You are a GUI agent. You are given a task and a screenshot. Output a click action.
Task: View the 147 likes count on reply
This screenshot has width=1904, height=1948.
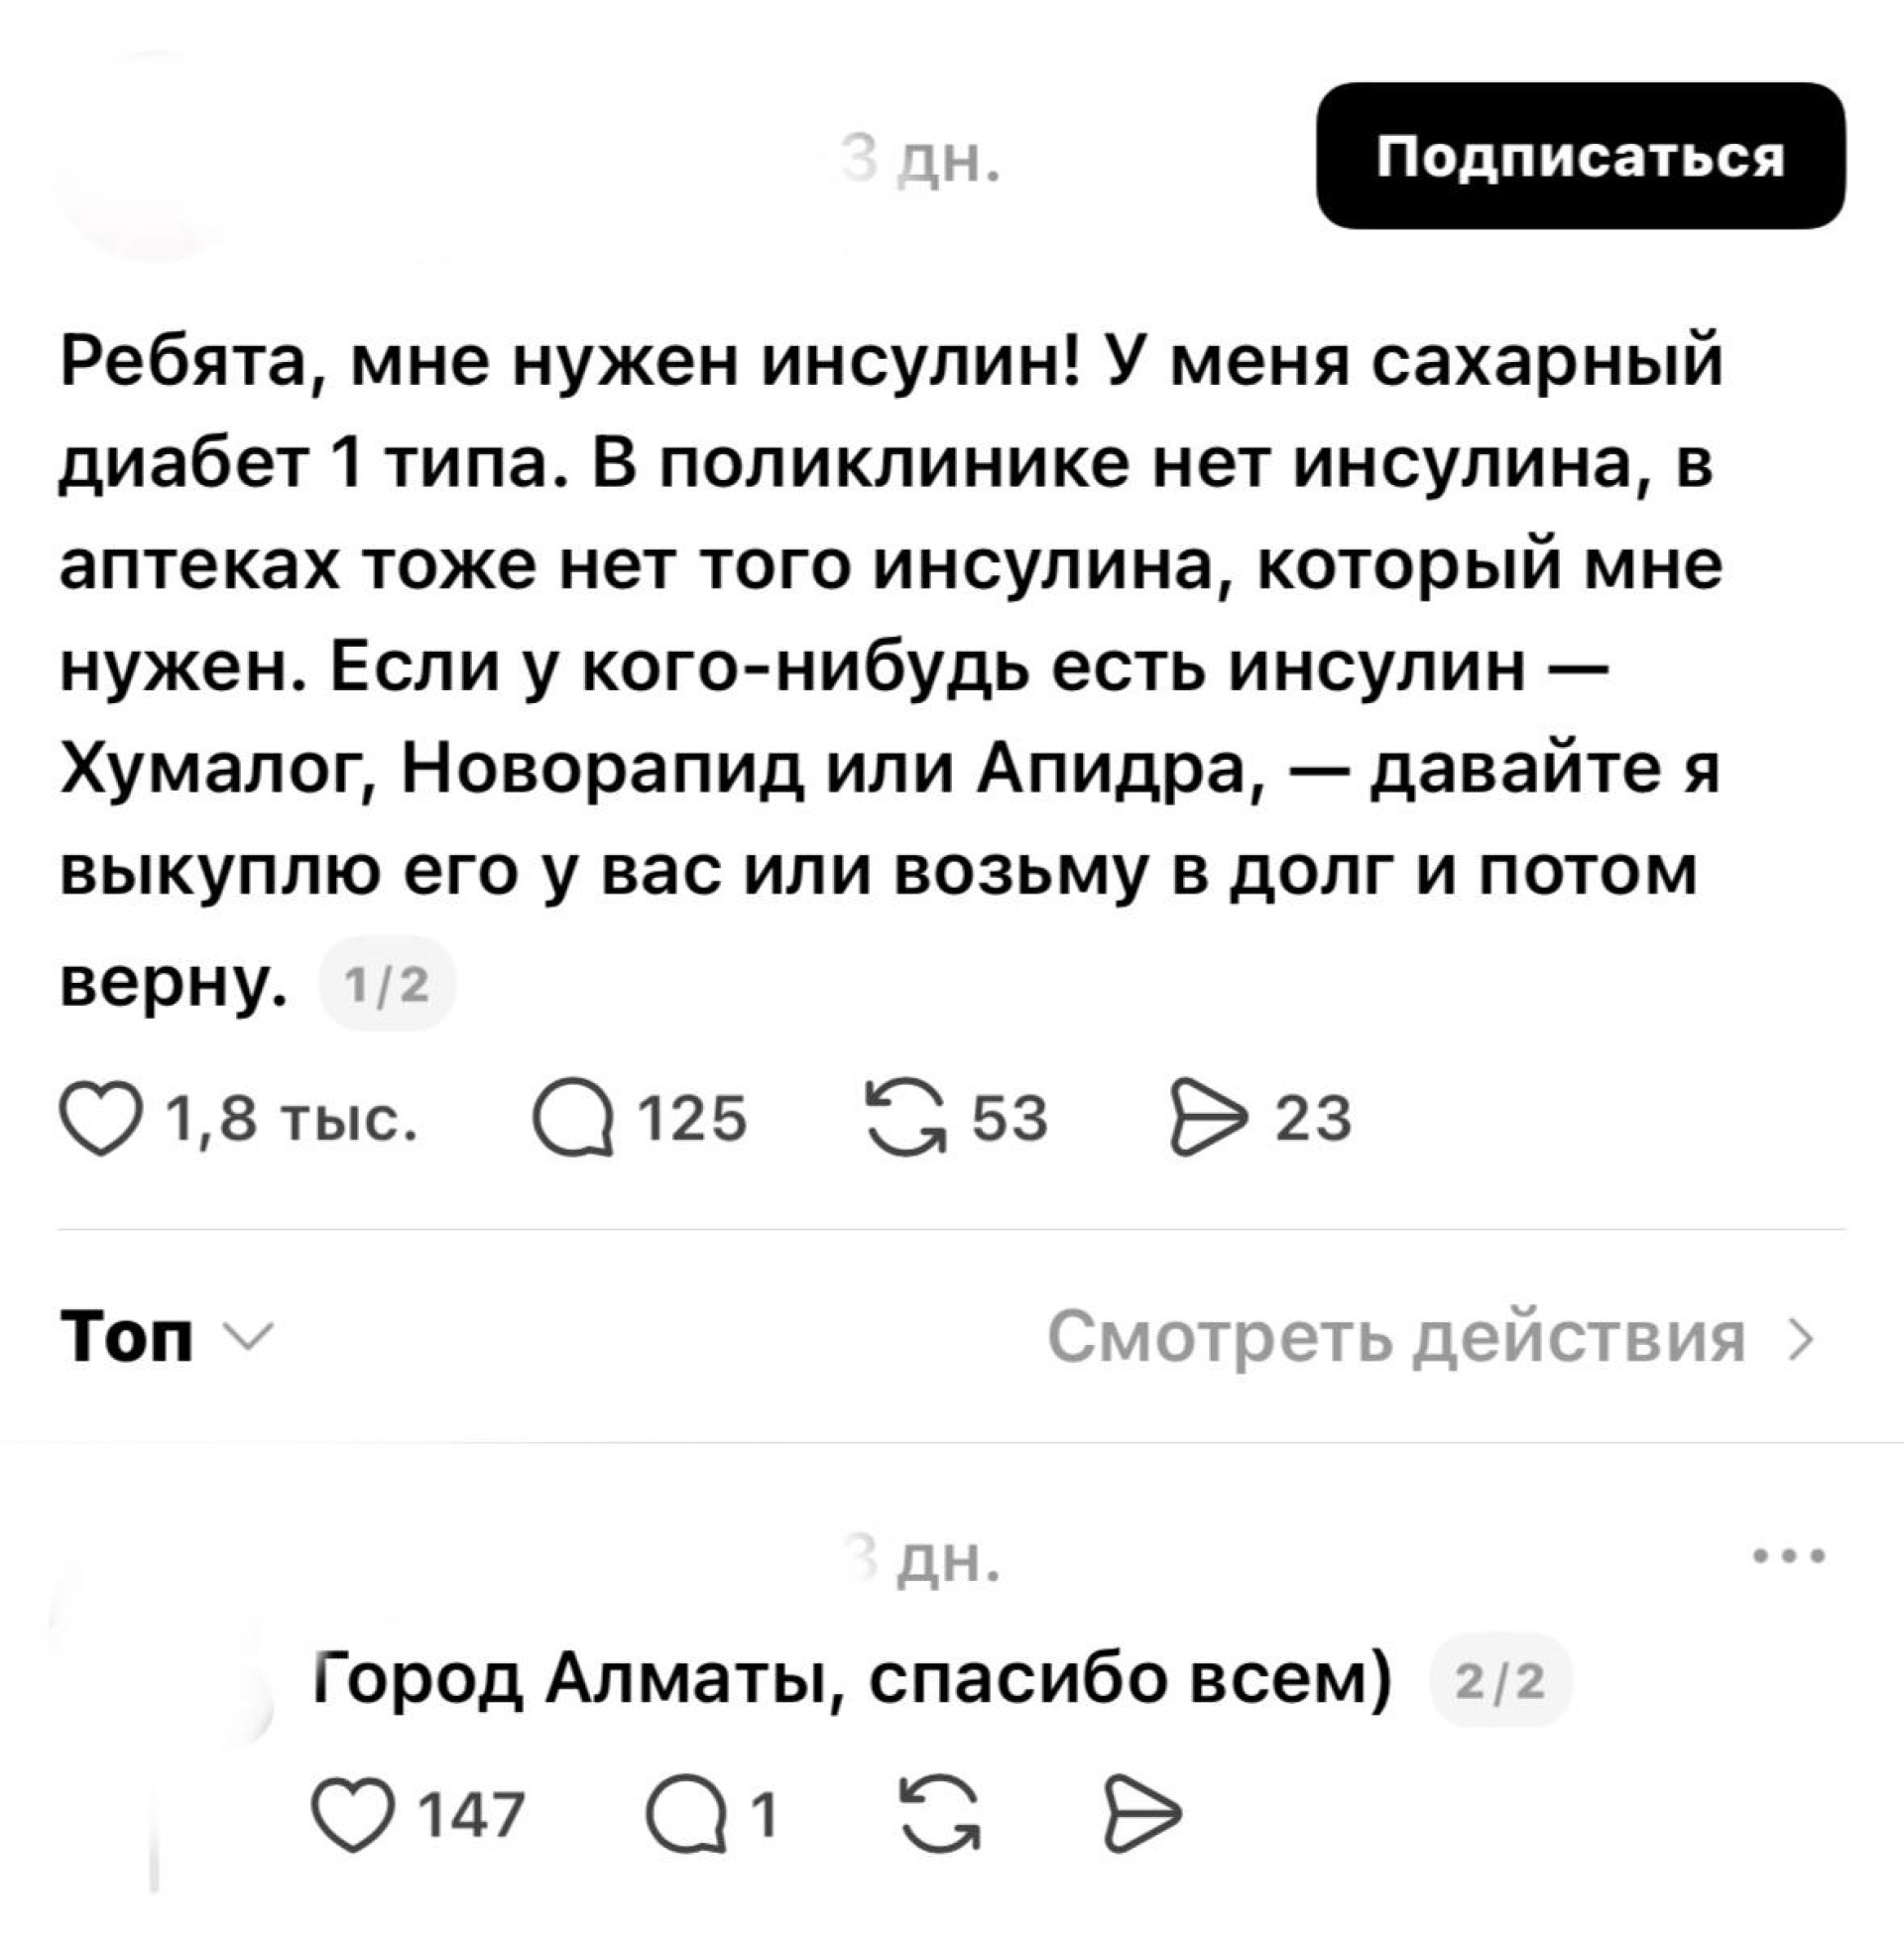click(472, 1815)
